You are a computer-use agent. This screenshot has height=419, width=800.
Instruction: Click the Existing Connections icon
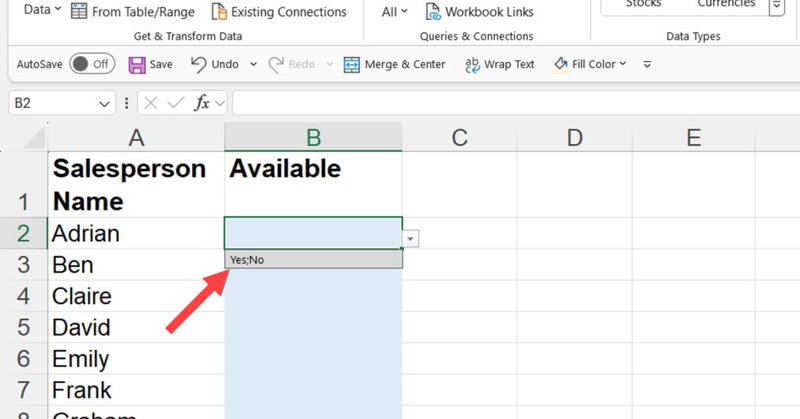pos(219,11)
